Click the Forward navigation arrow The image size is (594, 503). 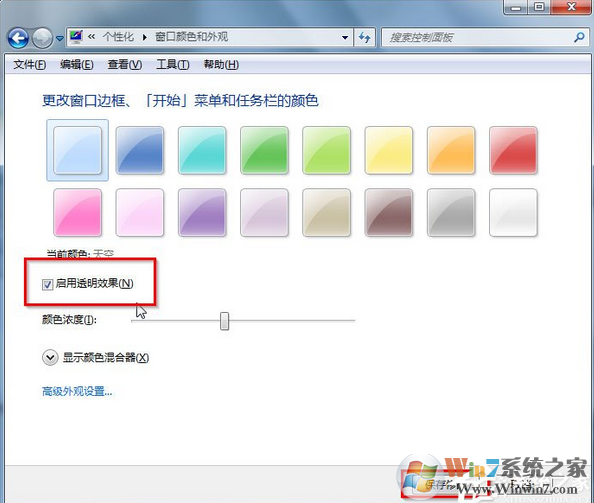pyautogui.click(x=42, y=38)
